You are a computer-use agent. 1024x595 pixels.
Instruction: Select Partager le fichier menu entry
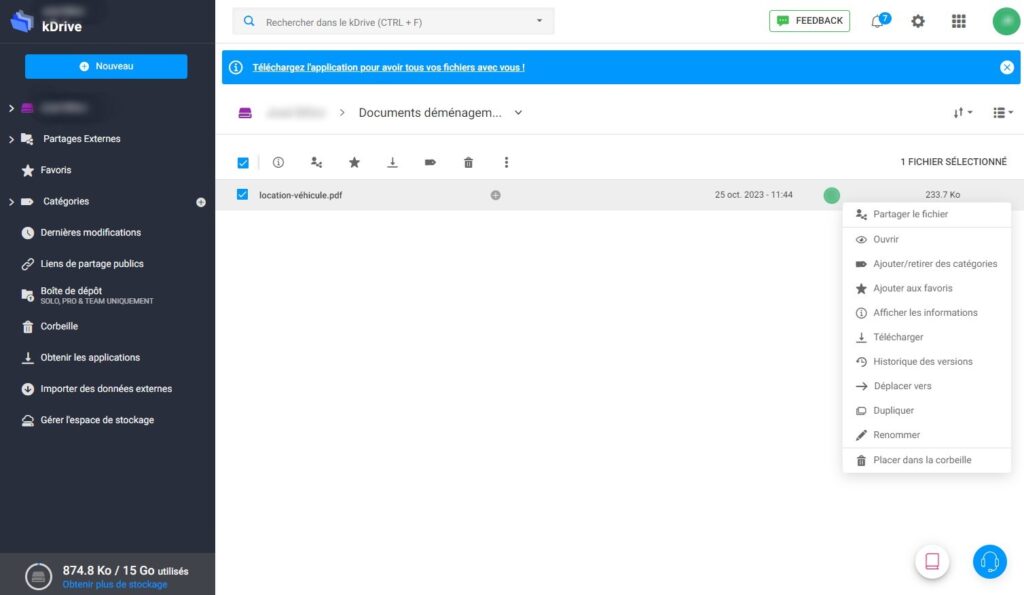click(927, 214)
